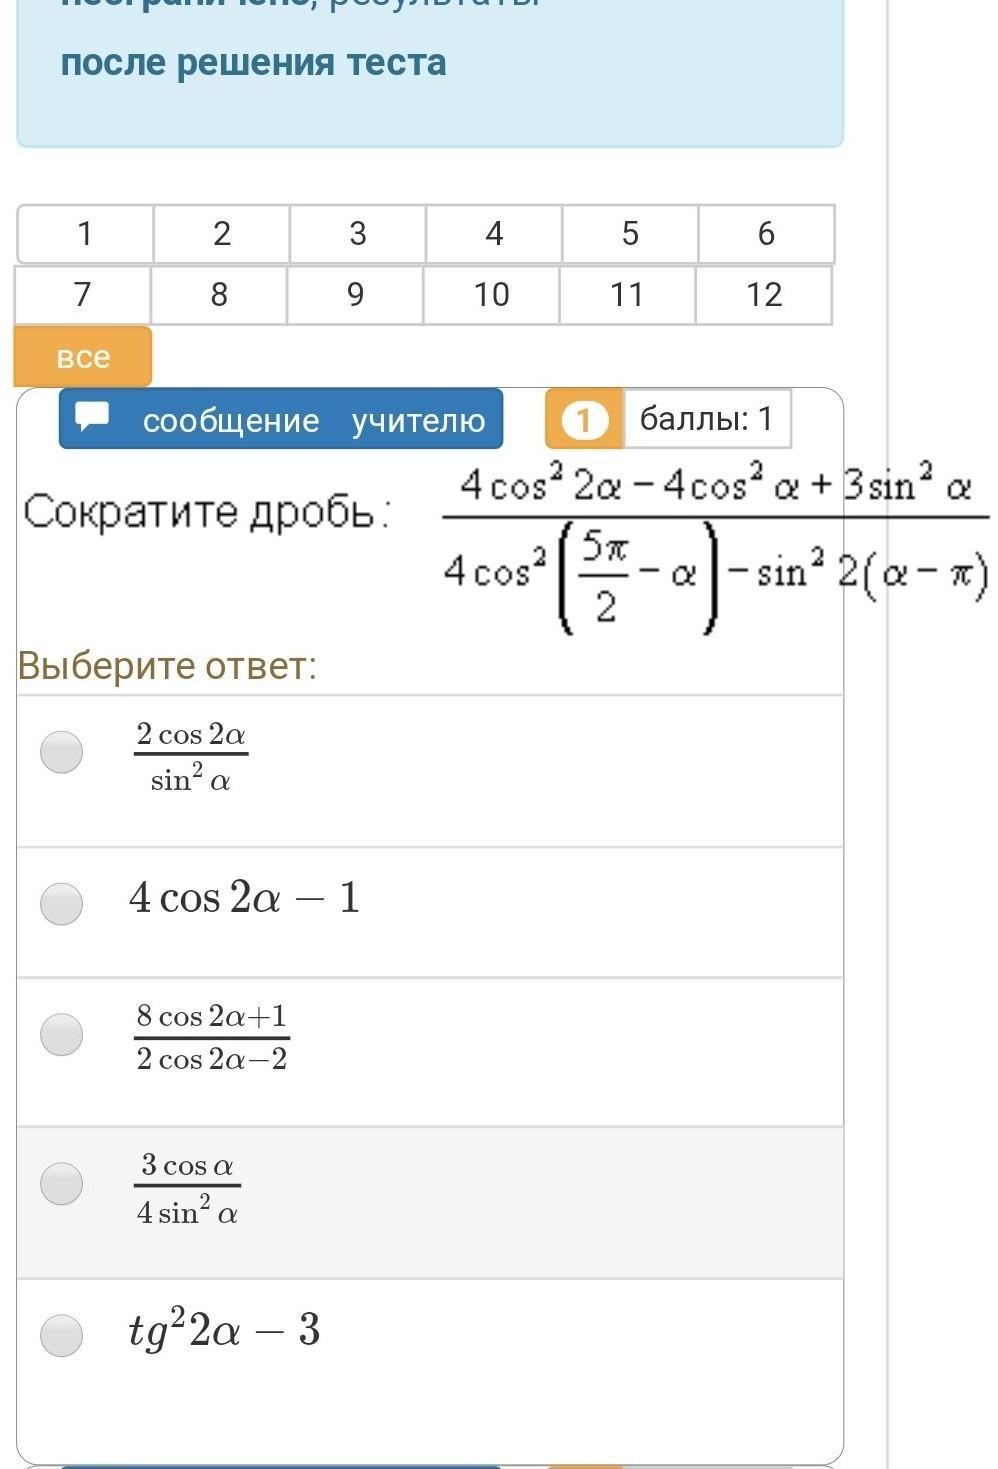Image resolution: width=998 pixels, height=1469 pixels.
Task: Open question 4
Action: pos(494,234)
